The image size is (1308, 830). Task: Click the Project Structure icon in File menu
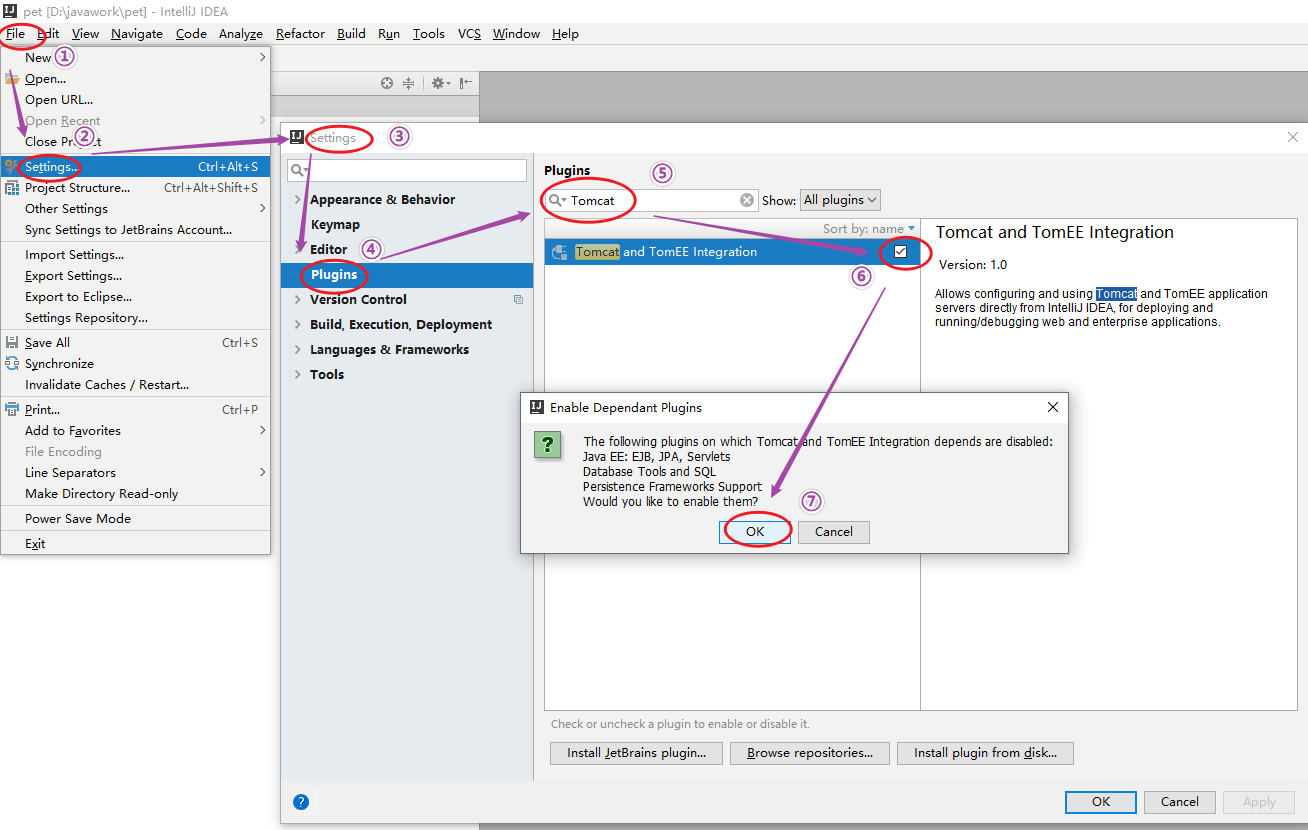12,188
